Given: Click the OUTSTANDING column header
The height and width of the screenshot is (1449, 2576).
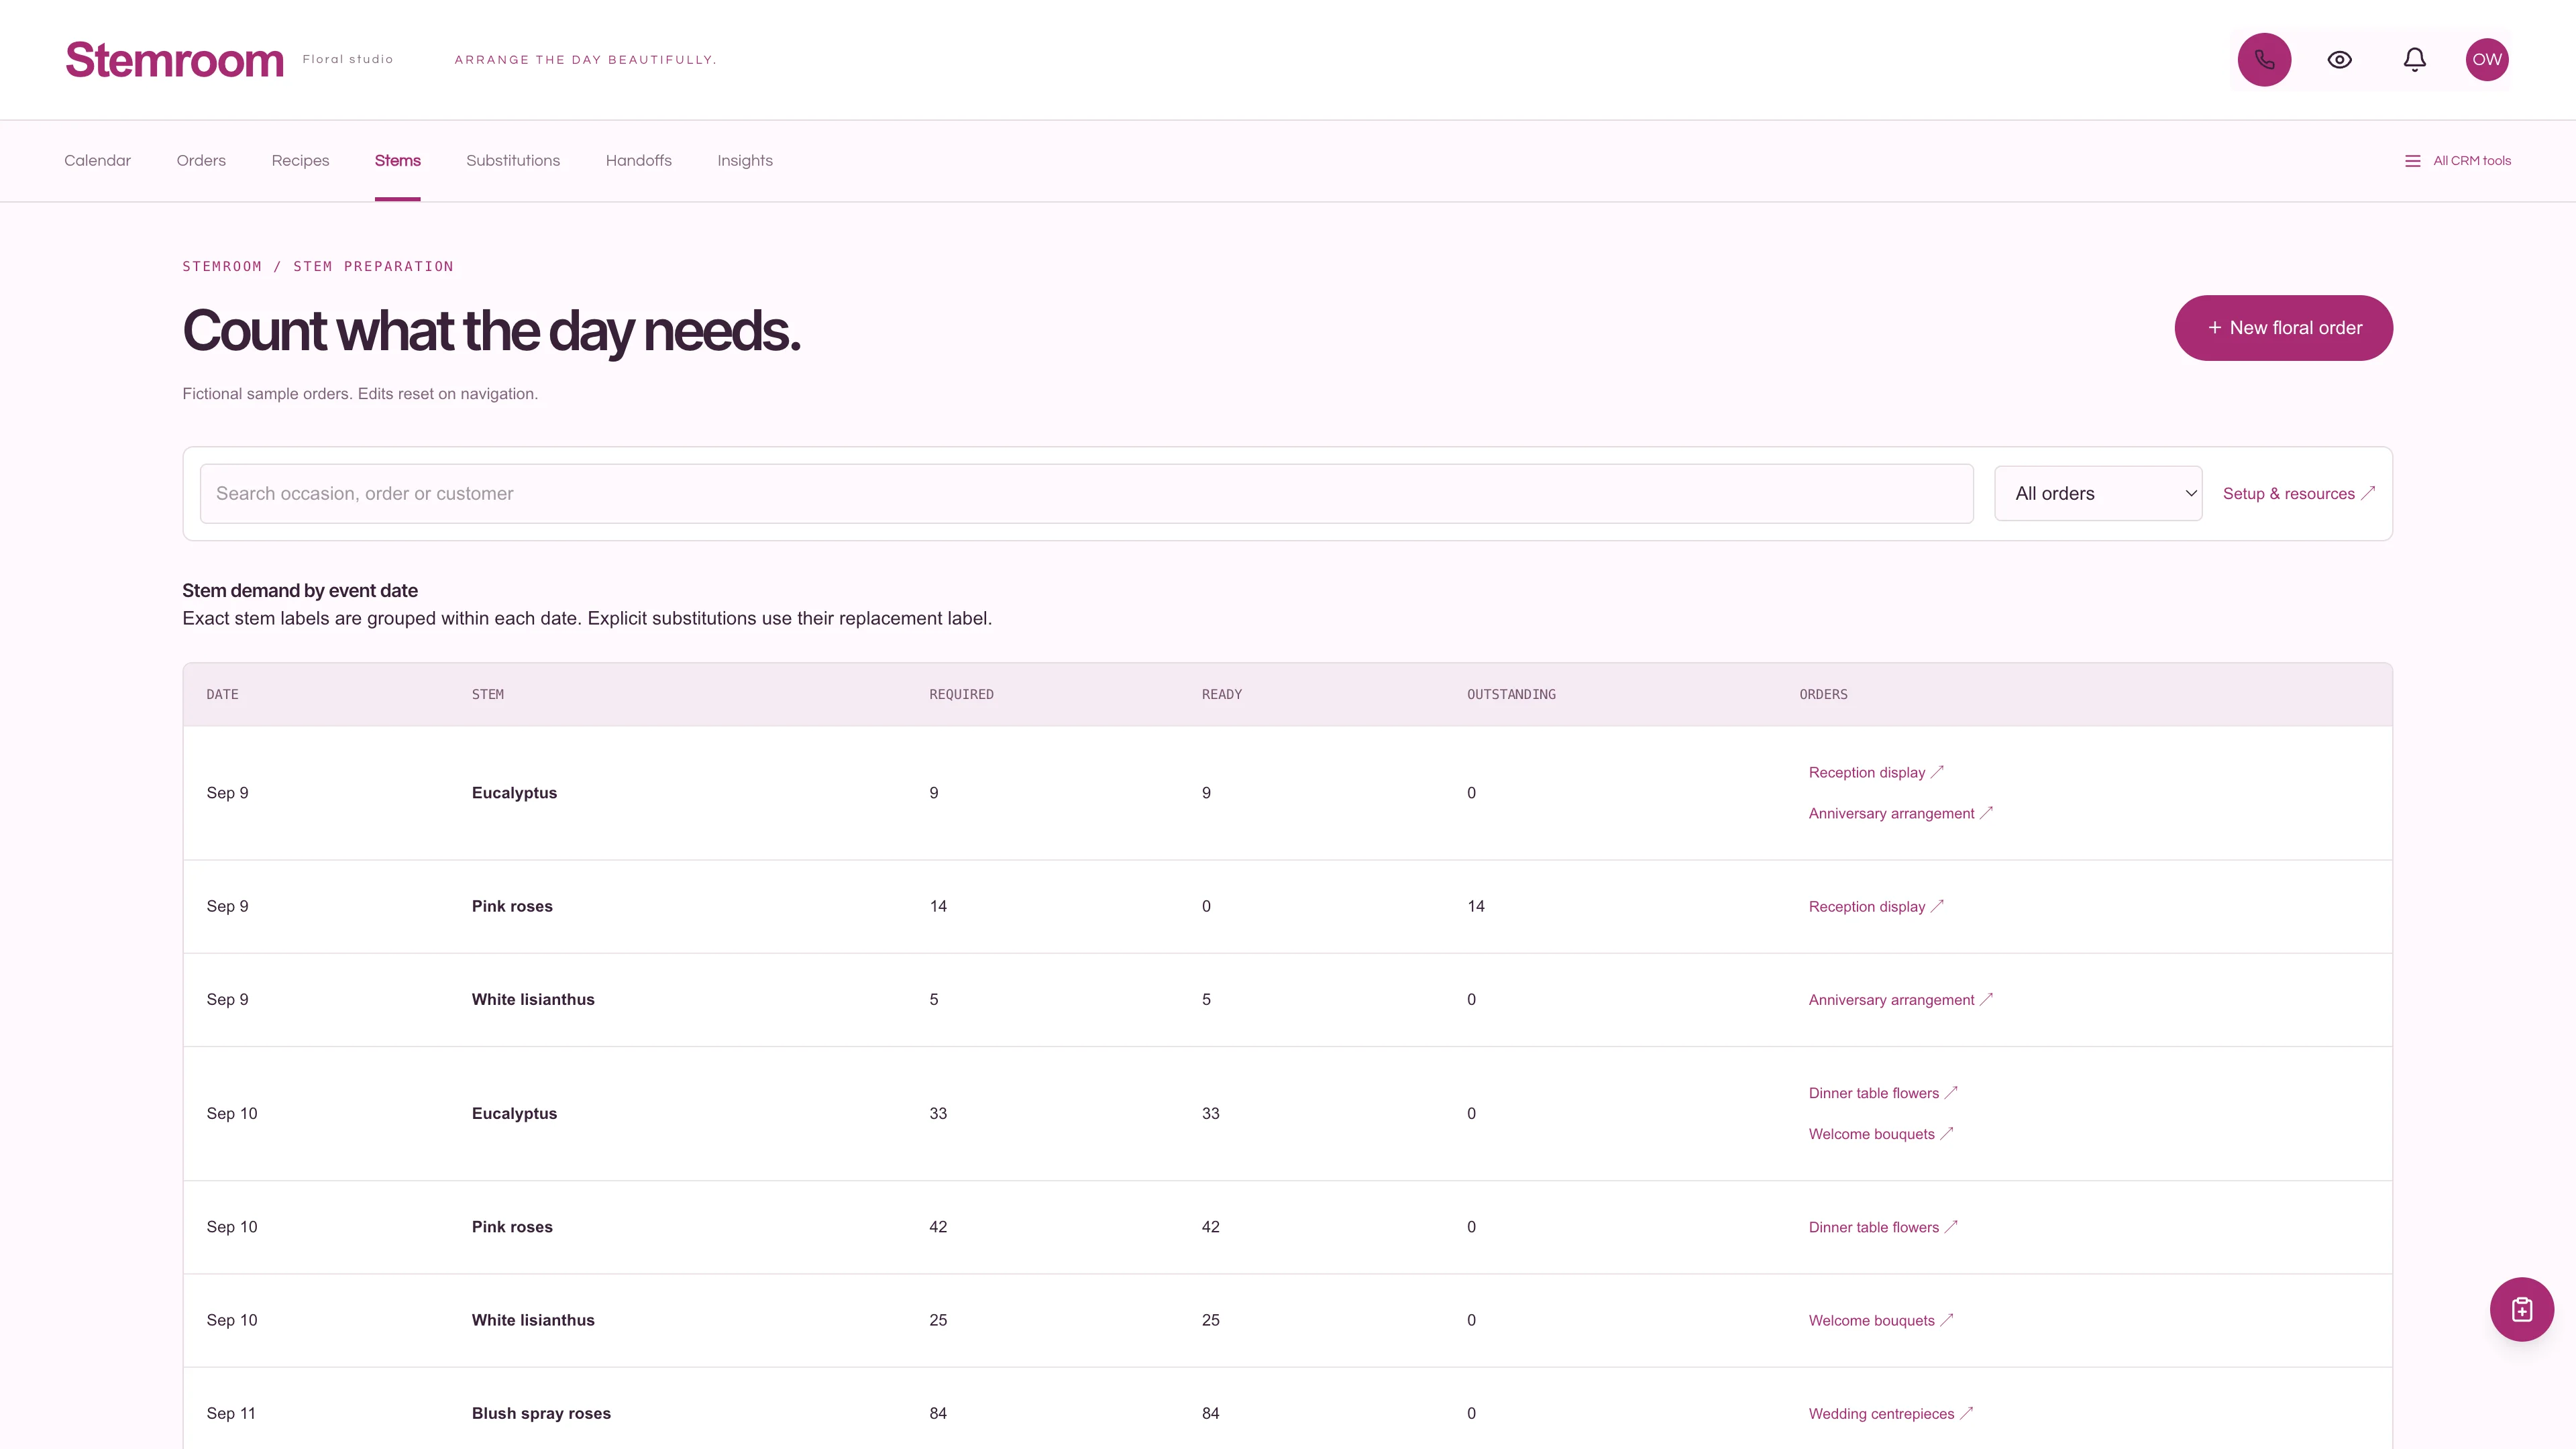Looking at the screenshot, I should point(1511,695).
